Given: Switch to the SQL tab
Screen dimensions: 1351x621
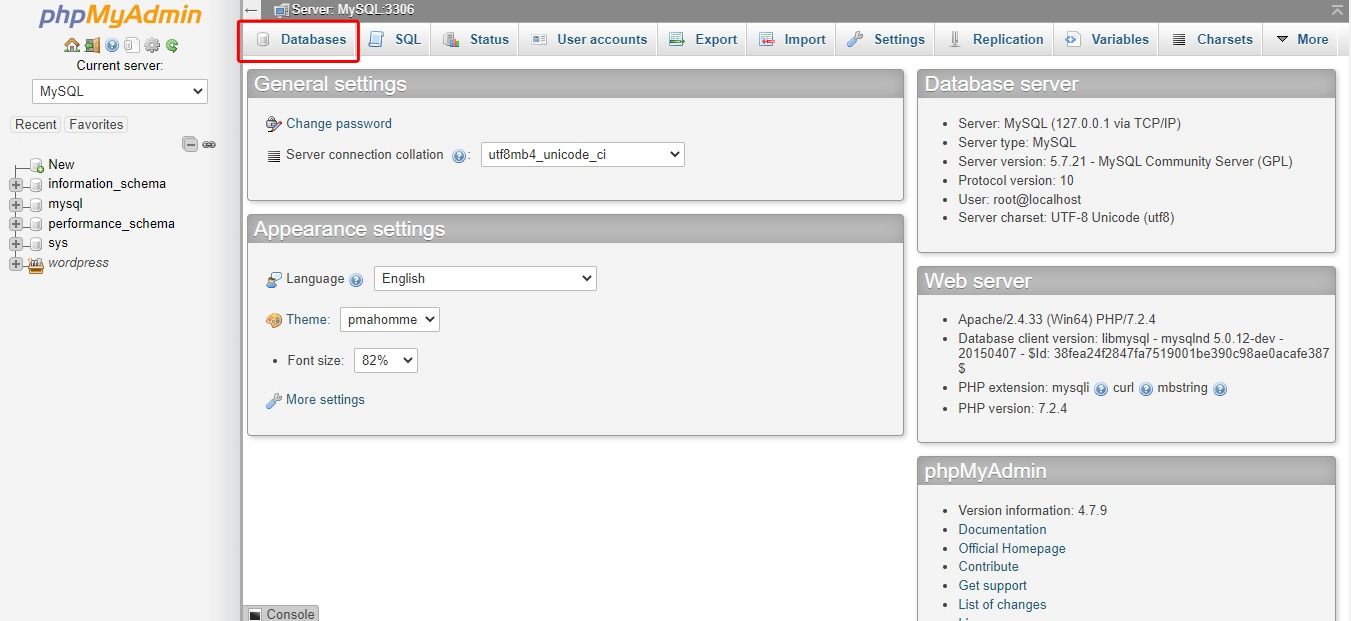Looking at the screenshot, I should tap(395, 39).
